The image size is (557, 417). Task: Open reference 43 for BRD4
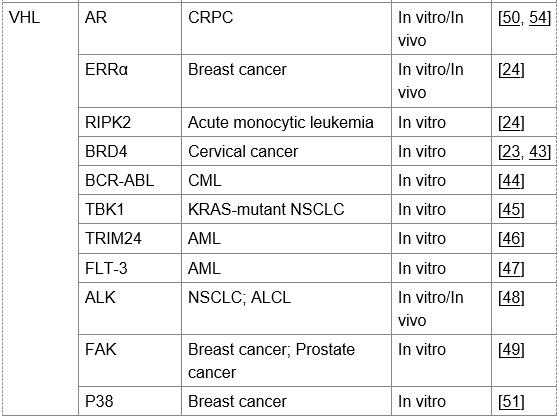click(x=538, y=152)
